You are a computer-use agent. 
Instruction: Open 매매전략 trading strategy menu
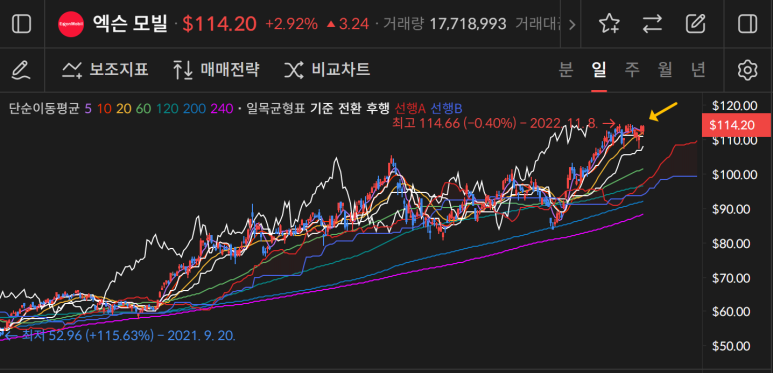(x=216, y=70)
